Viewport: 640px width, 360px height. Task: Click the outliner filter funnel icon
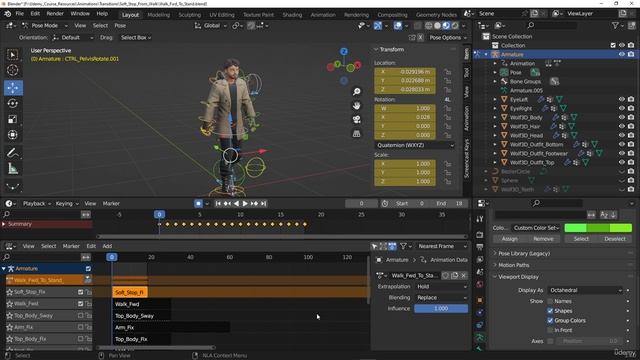point(615,25)
